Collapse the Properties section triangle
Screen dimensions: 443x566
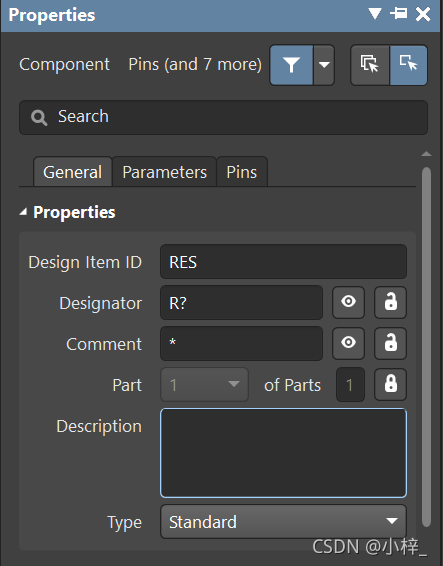23,212
